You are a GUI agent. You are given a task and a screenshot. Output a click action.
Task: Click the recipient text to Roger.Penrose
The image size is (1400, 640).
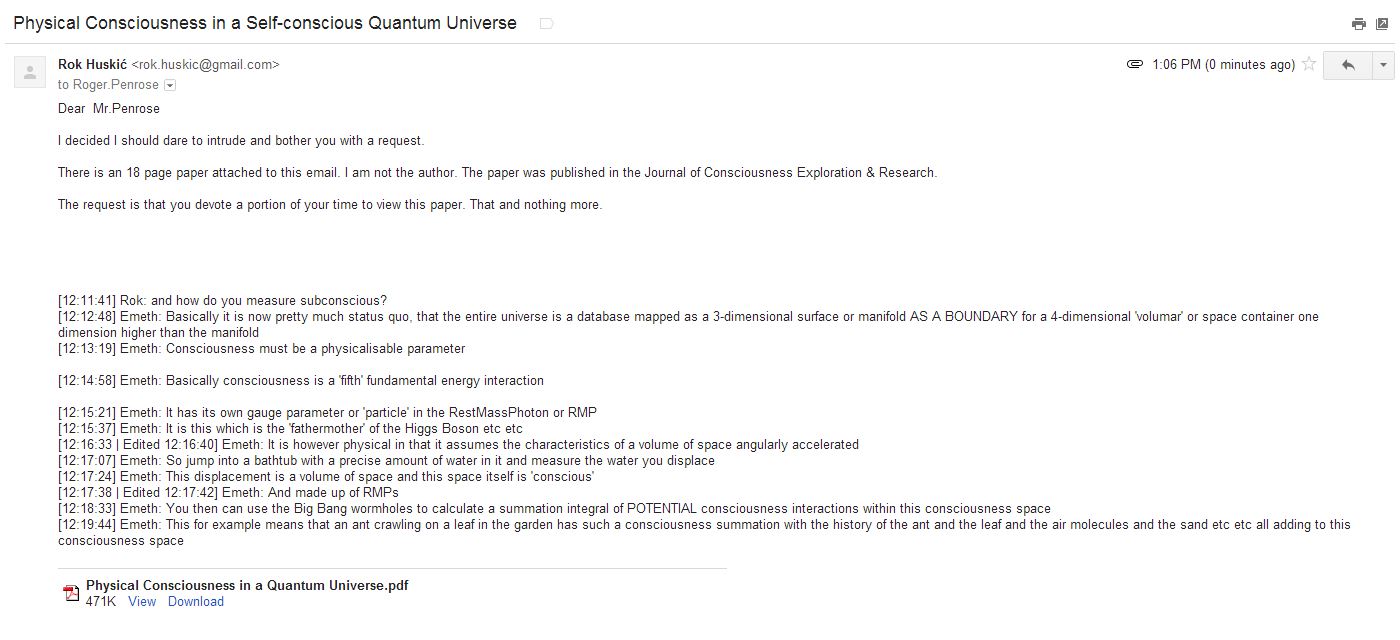[108, 85]
